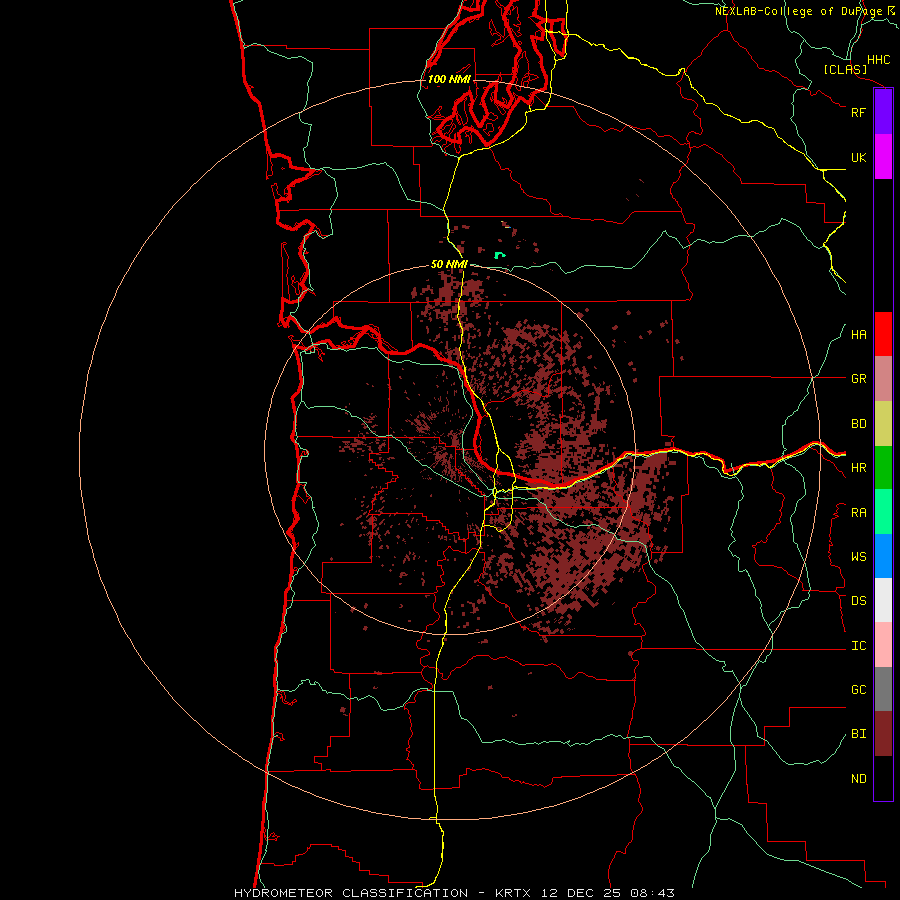Click the GC legend label
This screenshot has width=900, height=900.
[858, 689]
